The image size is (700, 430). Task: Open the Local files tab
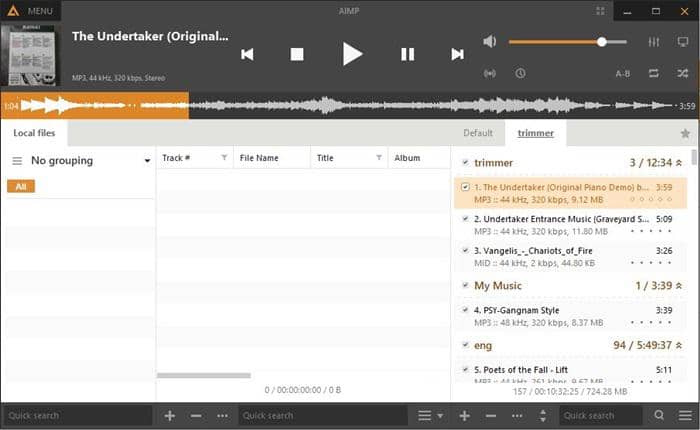pos(34,133)
